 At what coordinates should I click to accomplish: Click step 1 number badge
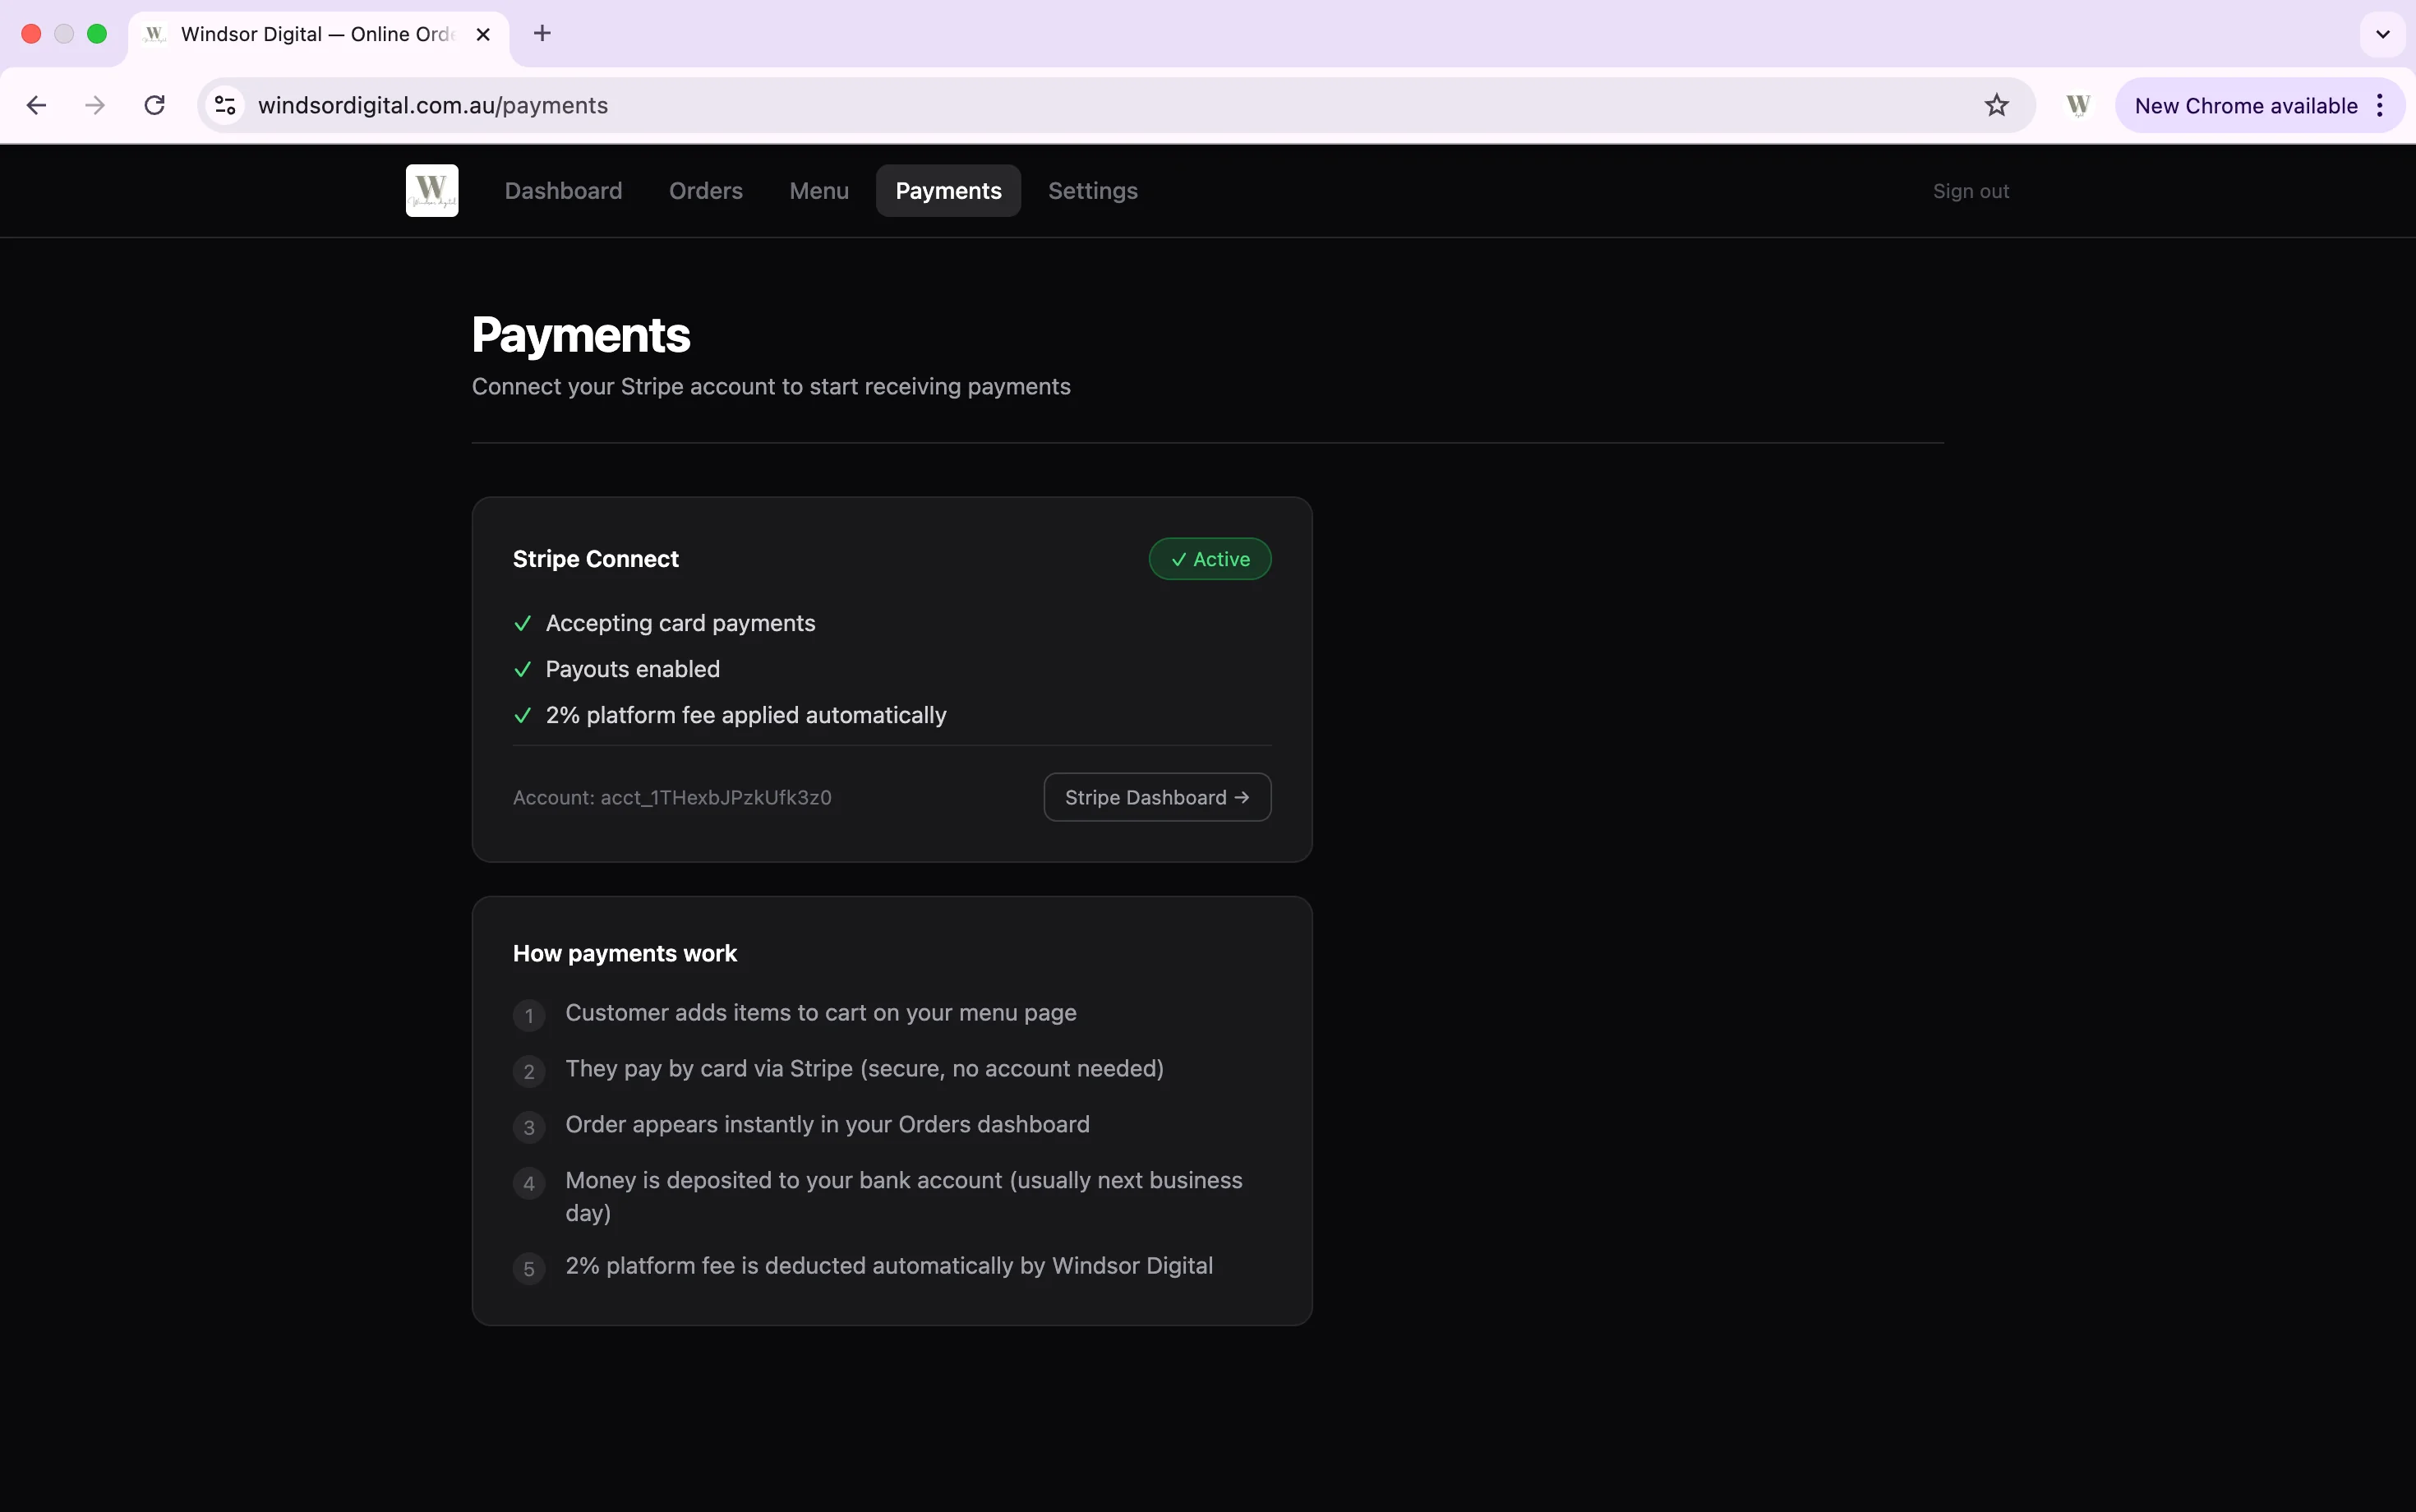[x=529, y=1015]
